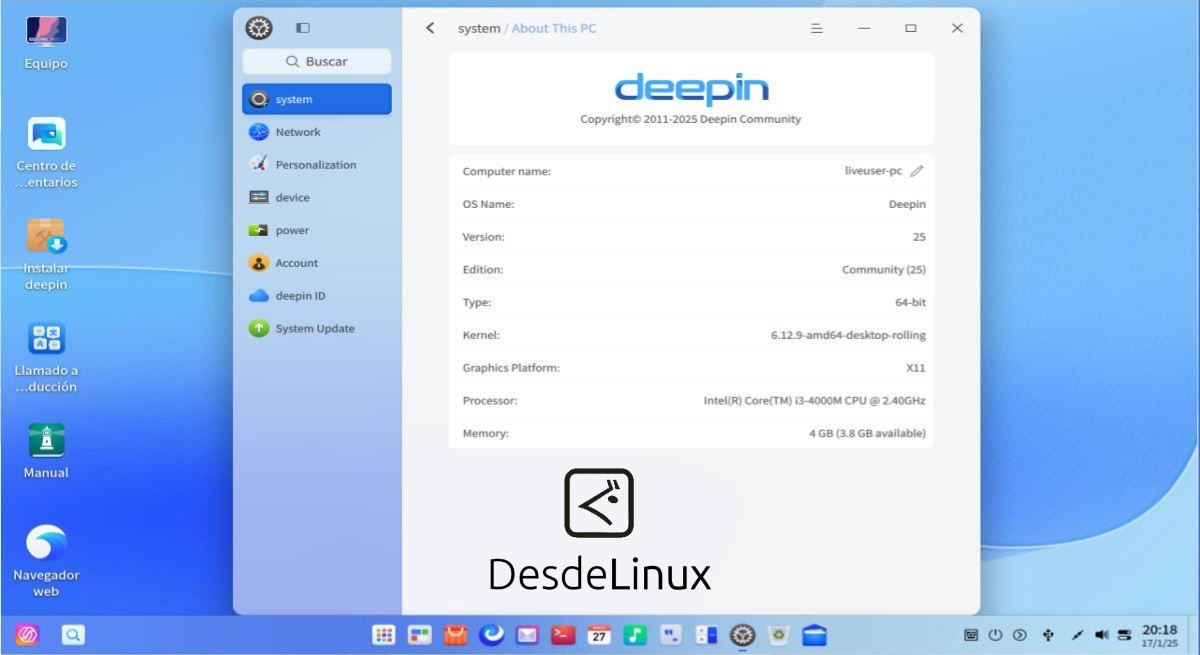1200x655 pixels.
Task: Switch keyboard layout from the system tray
Action: click(x=970, y=634)
